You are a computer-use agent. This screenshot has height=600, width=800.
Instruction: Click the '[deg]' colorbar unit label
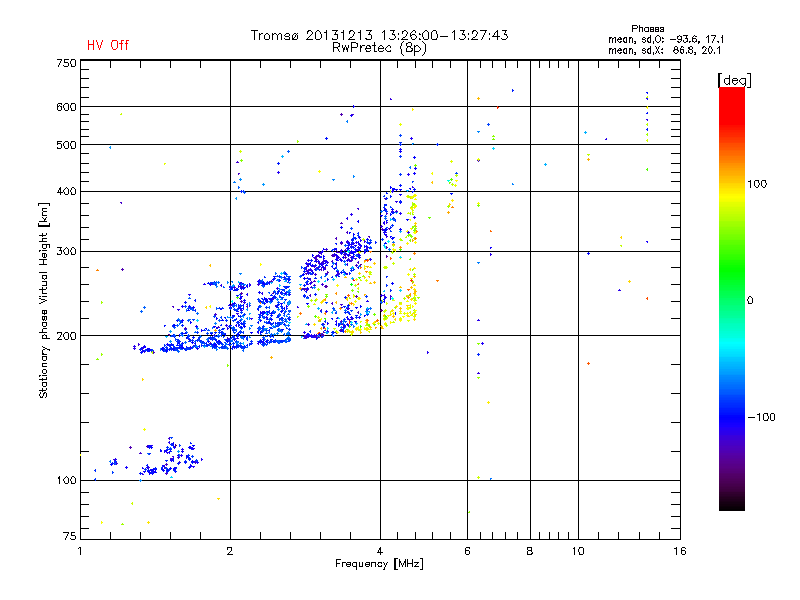[734, 80]
